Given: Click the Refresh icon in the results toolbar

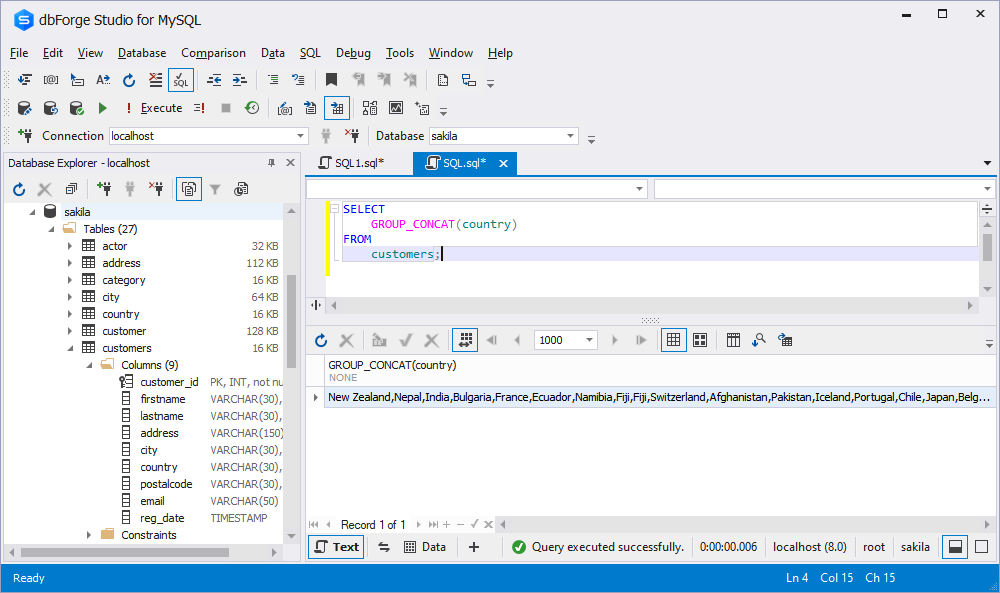Looking at the screenshot, I should 321,340.
